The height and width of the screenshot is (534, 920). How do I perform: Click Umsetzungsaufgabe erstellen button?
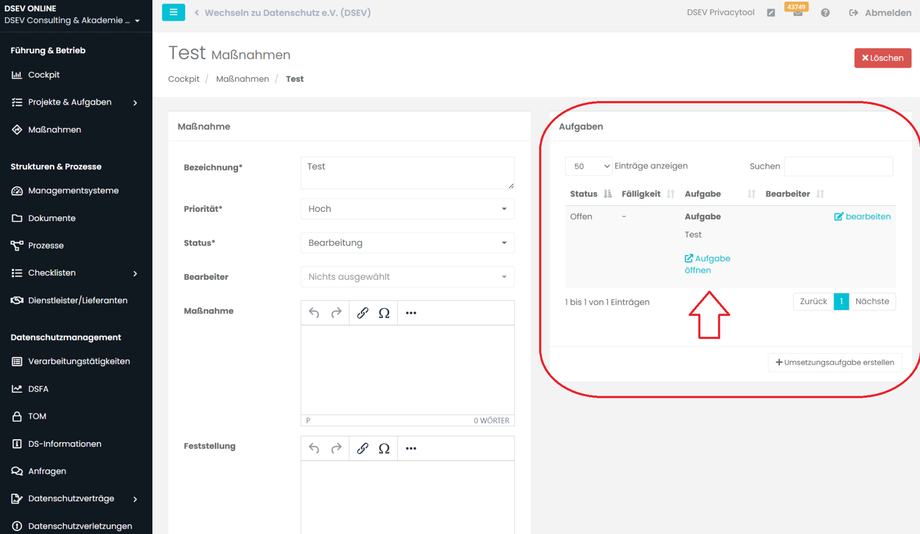(x=835, y=362)
